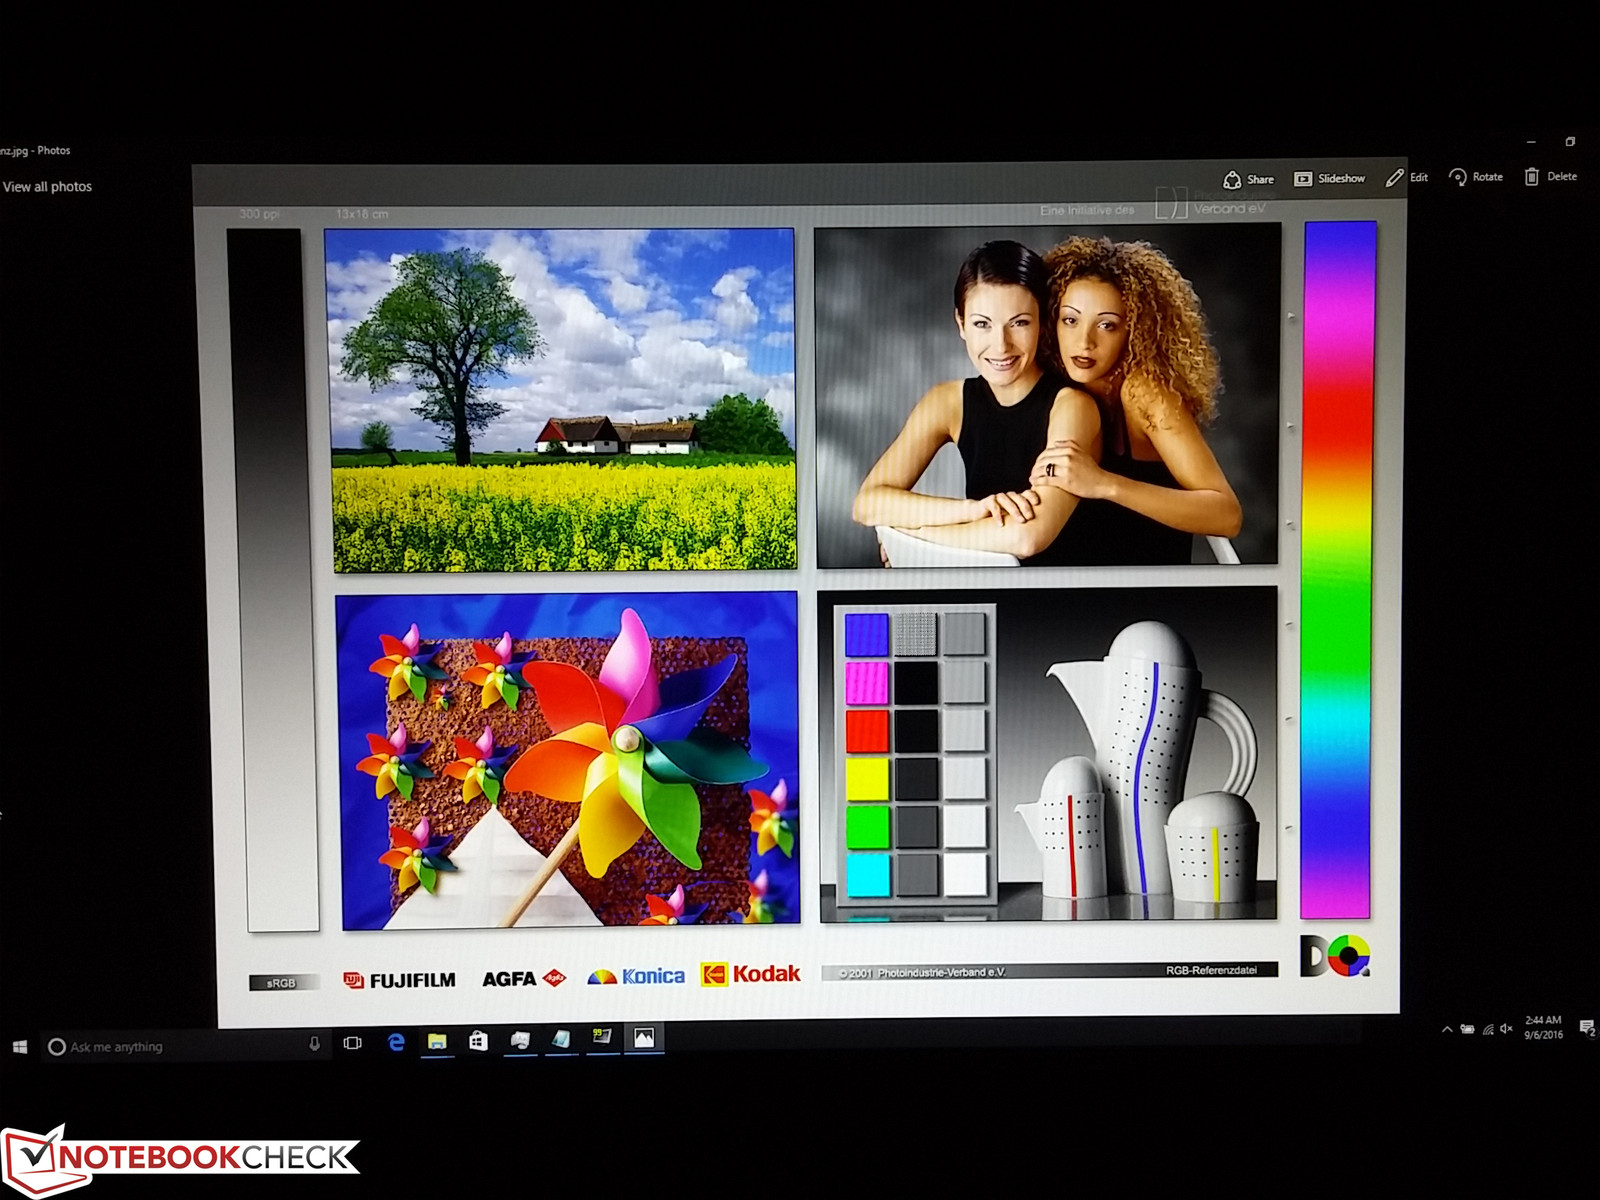Restore down the Photos window
This screenshot has width=1600, height=1200.
[1570, 142]
